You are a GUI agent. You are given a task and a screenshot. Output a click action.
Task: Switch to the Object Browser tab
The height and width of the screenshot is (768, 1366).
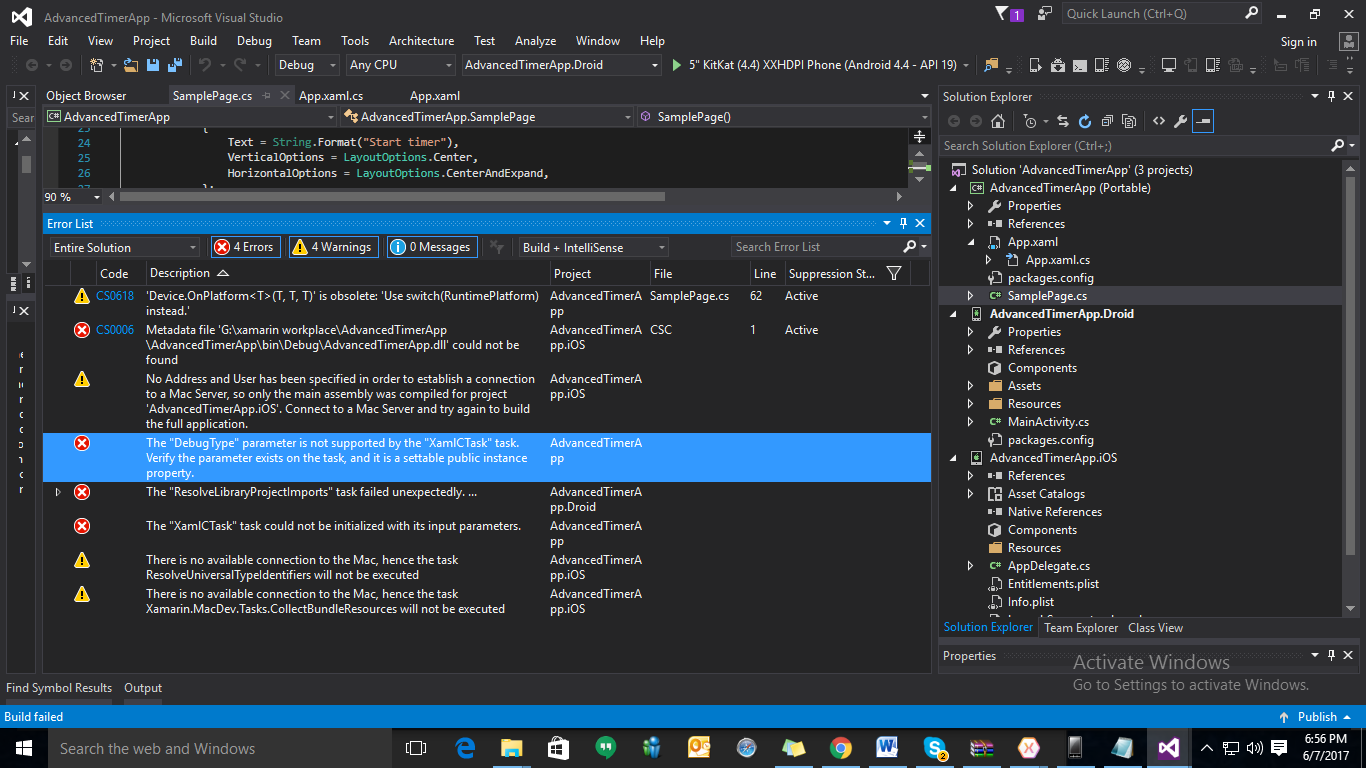coord(86,96)
